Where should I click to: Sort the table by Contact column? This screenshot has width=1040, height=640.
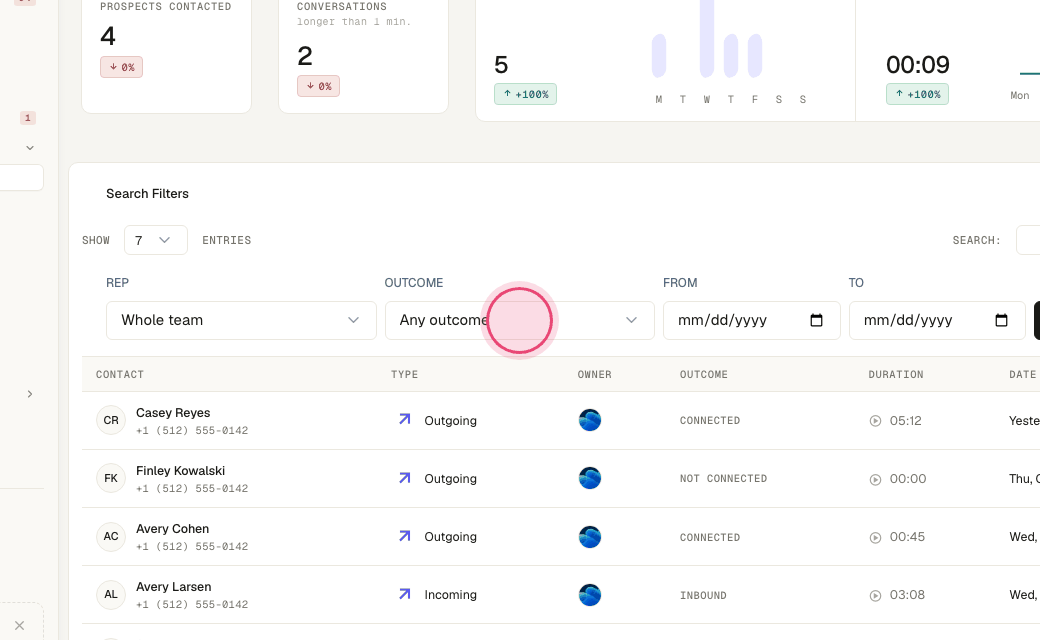point(120,375)
